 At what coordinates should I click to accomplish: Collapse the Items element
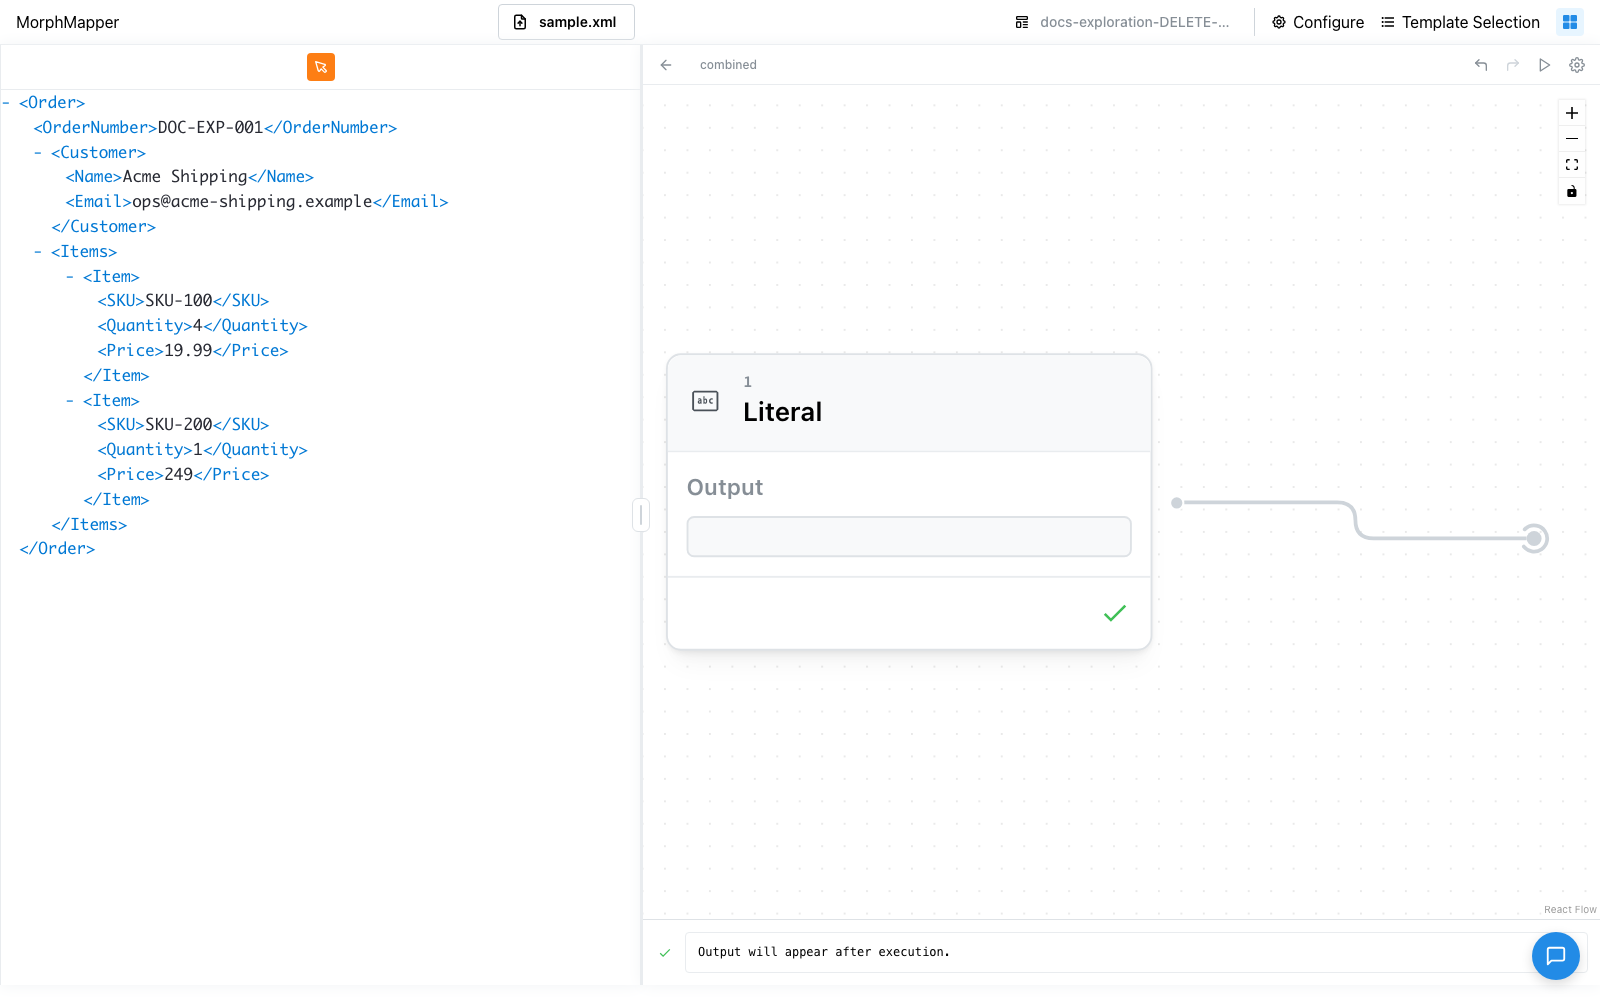[38, 252]
